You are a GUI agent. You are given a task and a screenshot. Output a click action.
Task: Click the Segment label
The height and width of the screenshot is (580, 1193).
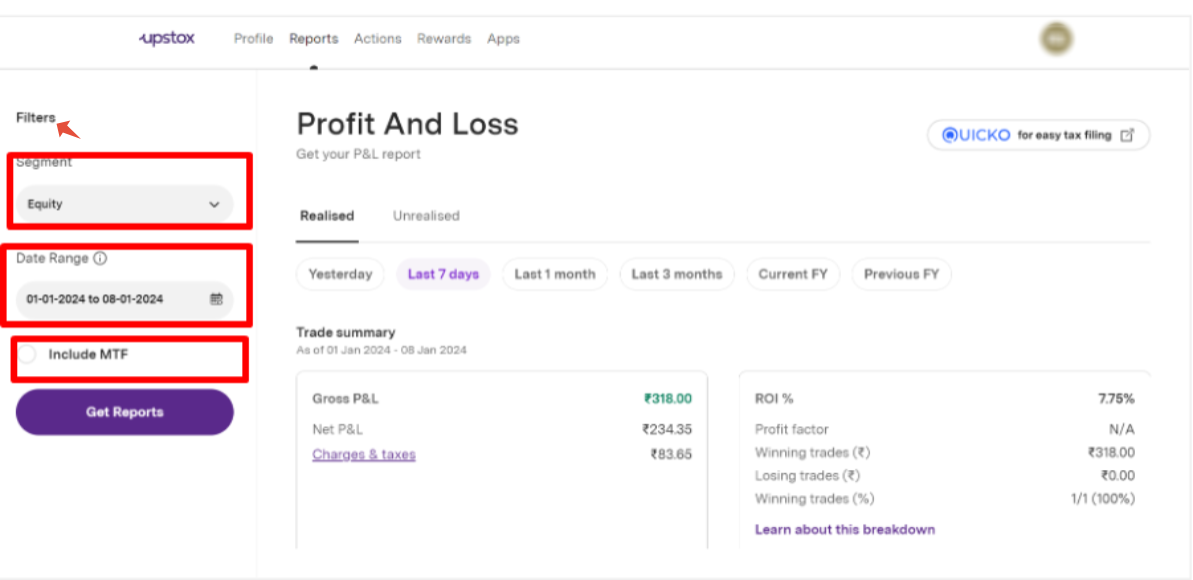[44, 162]
